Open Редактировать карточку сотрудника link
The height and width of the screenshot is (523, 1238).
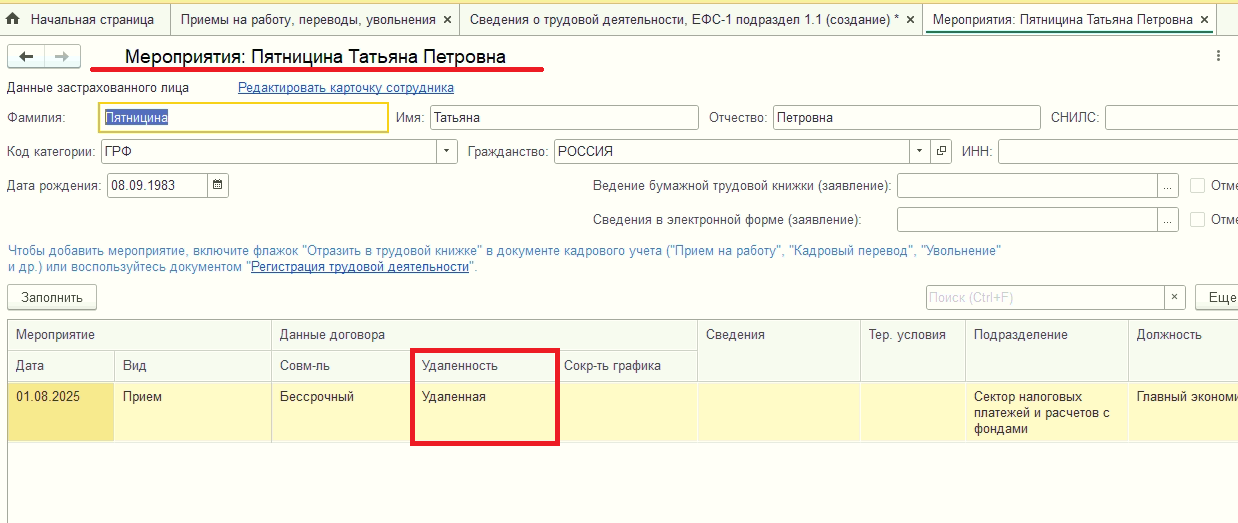pyautogui.click(x=346, y=88)
